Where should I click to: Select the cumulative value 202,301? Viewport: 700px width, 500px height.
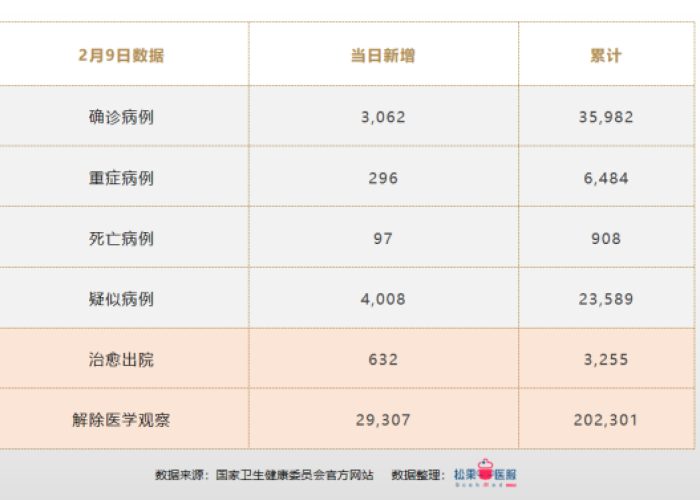606,420
